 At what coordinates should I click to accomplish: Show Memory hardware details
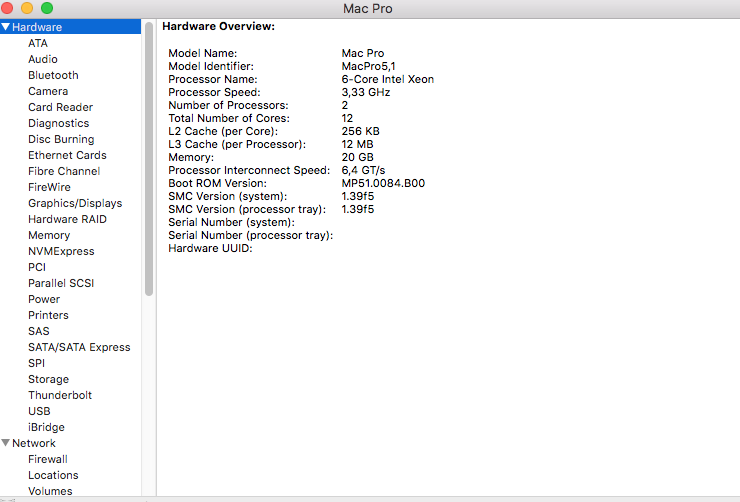pyautogui.click(x=49, y=235)
